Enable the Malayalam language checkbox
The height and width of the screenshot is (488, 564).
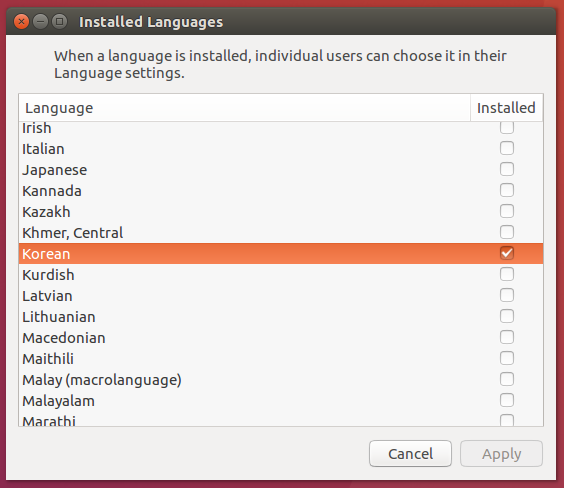click(x=506, y=400)
